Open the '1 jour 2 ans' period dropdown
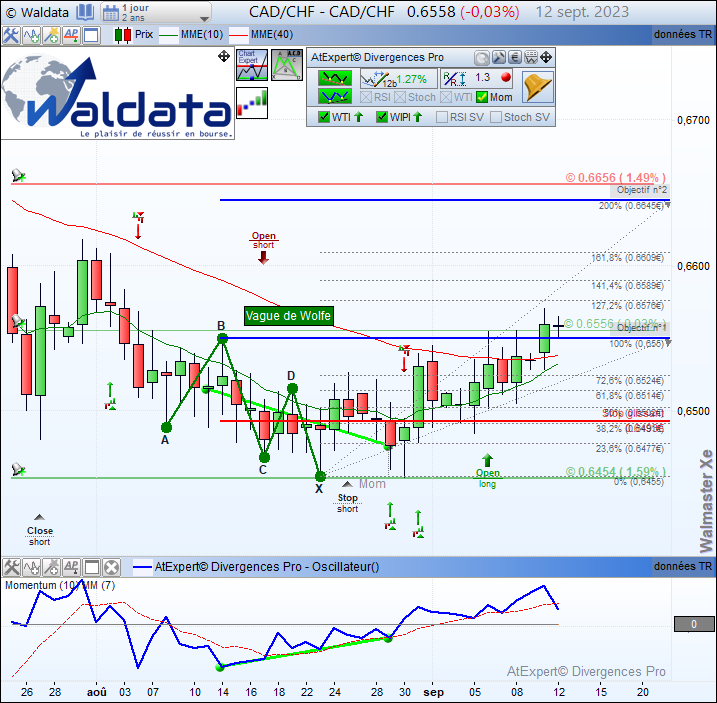Viewport: 717px width, 703px height. pos(156,12)
